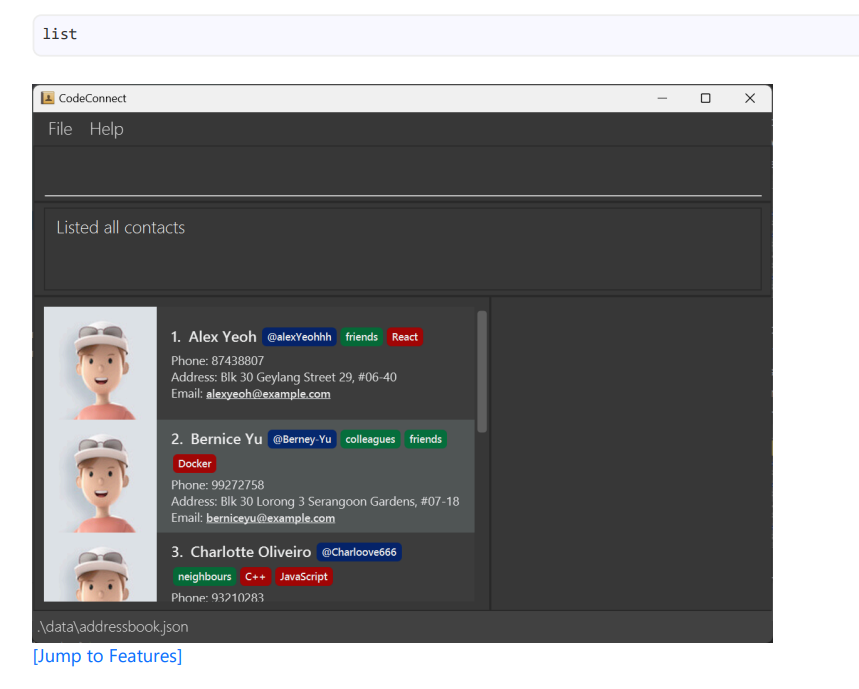Click the command input field
859x689 pixels.
403,175
